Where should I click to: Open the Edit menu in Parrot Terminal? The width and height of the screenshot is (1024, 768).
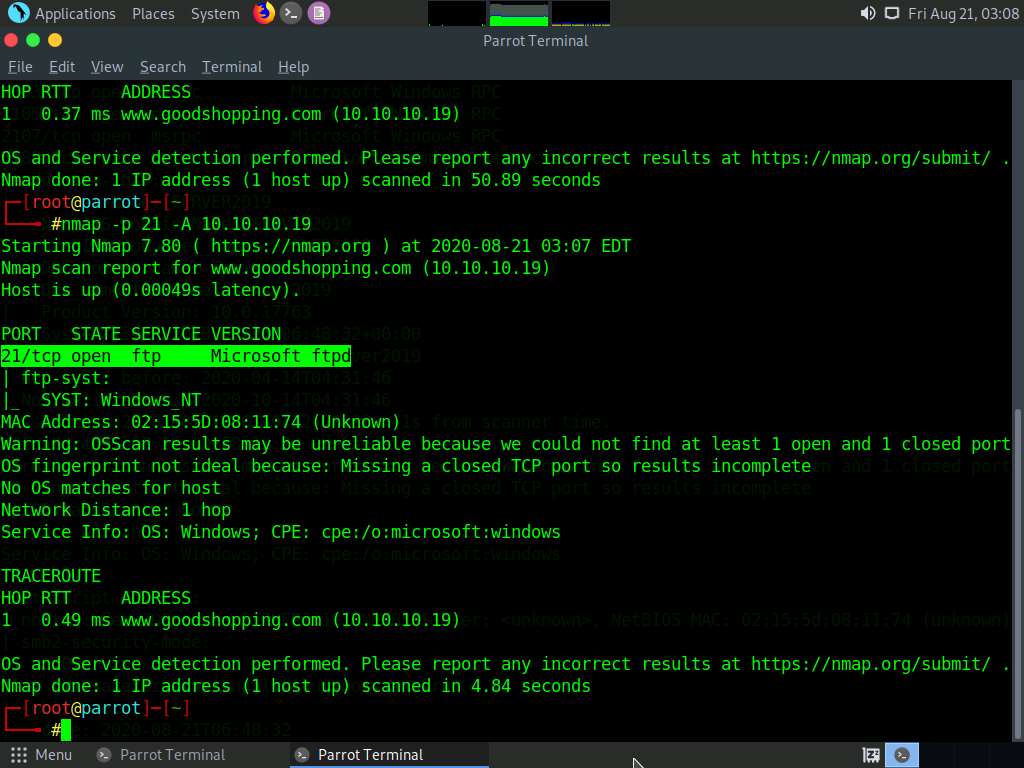pyautogui.click(x=62, y=67)
